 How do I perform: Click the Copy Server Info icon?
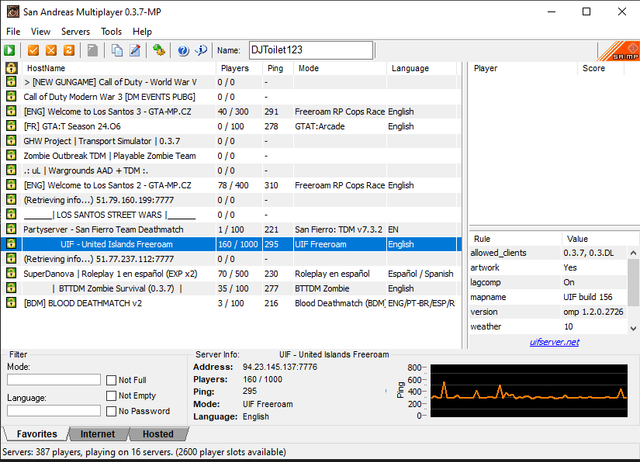click(117, 50)
